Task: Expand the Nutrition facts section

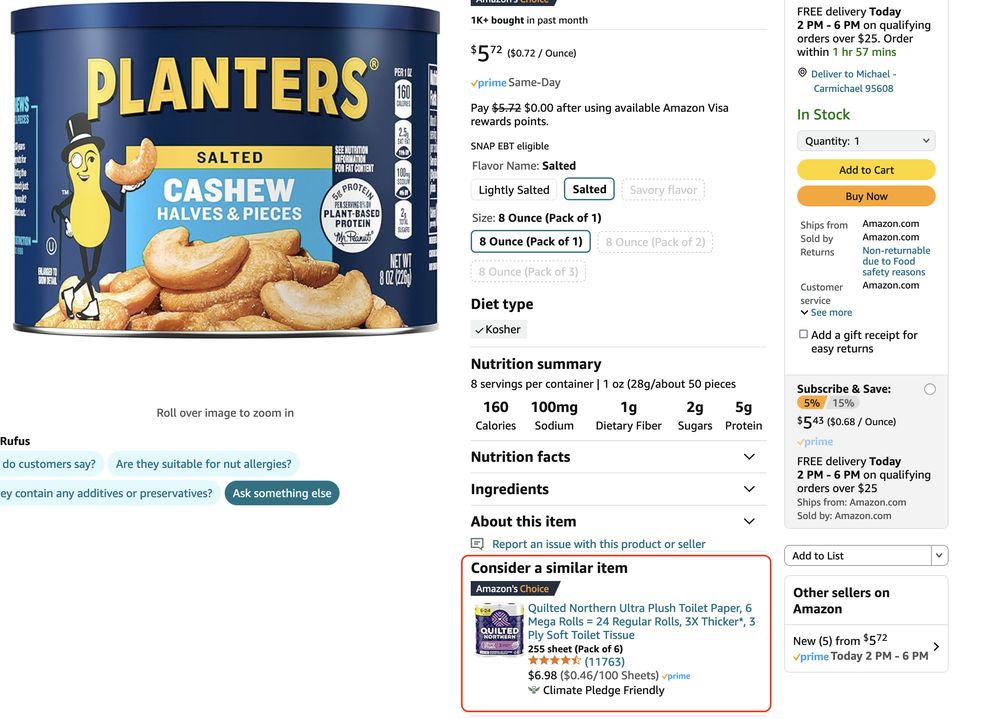Action: [x=749, y=457]
